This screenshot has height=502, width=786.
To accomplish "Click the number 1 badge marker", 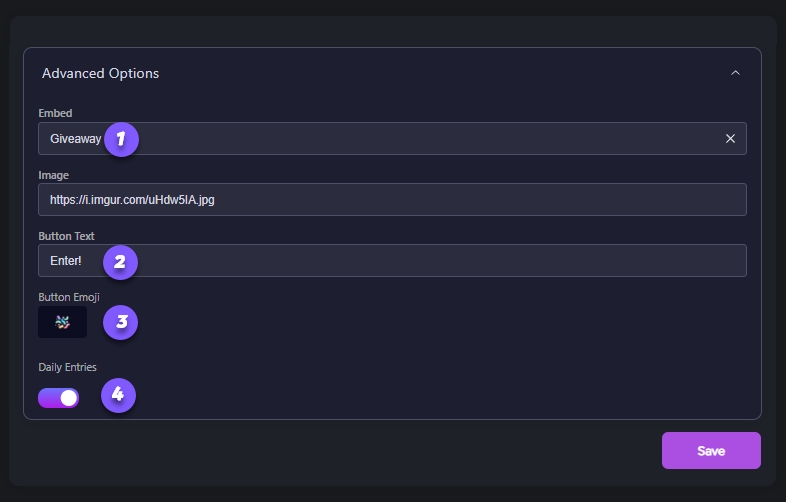I will point(121,139).
